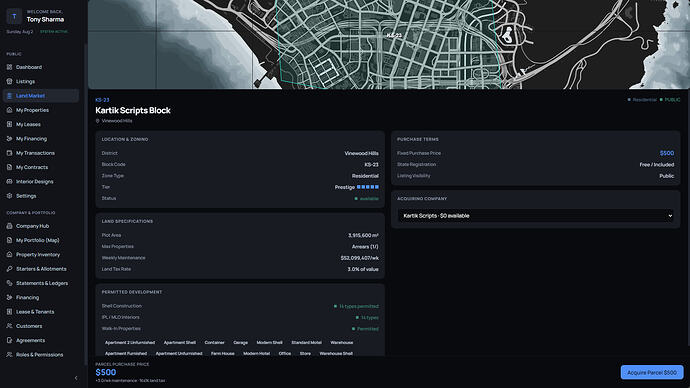Click the Lease & Tenants icon
The height and width of the screenshot is (388, 690).
pos(9,312)
